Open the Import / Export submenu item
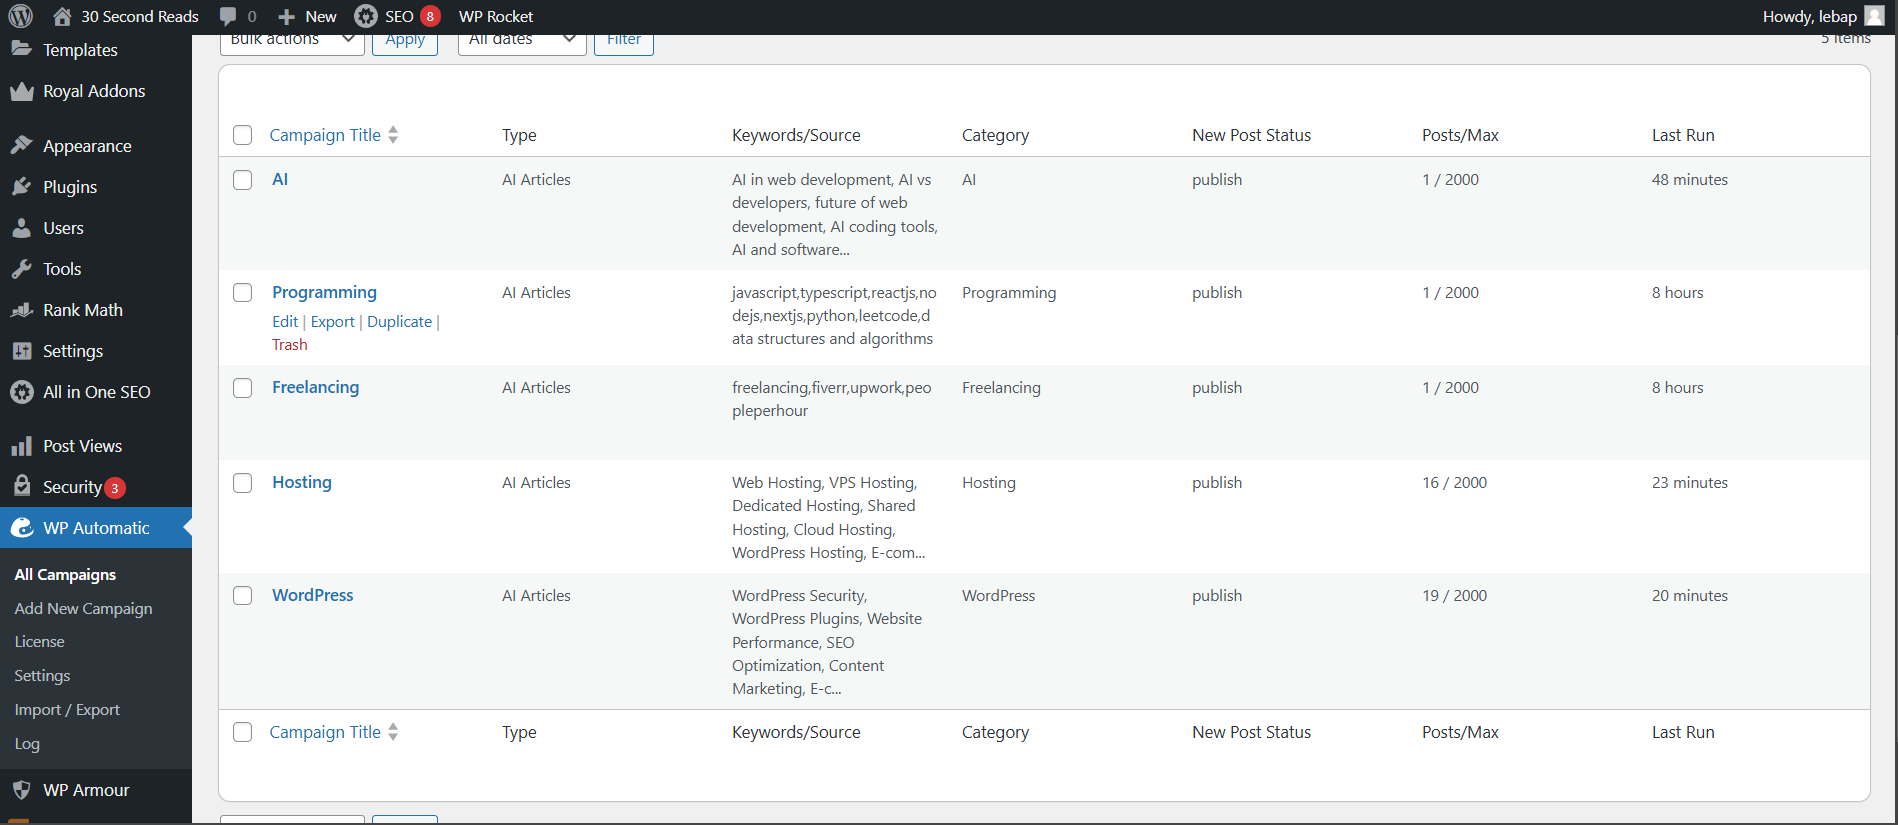 point(67,710)
